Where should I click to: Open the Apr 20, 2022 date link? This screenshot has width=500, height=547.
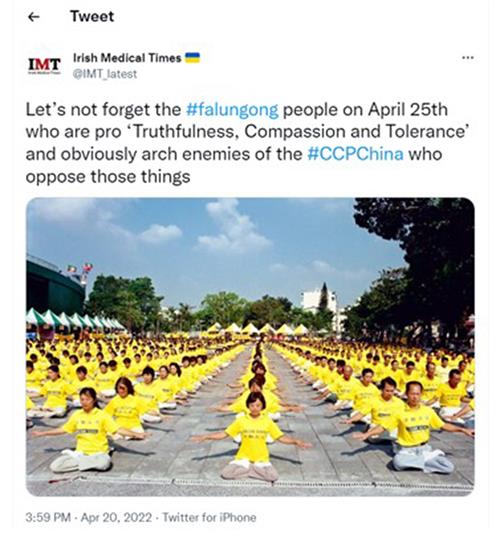(116, 517)
